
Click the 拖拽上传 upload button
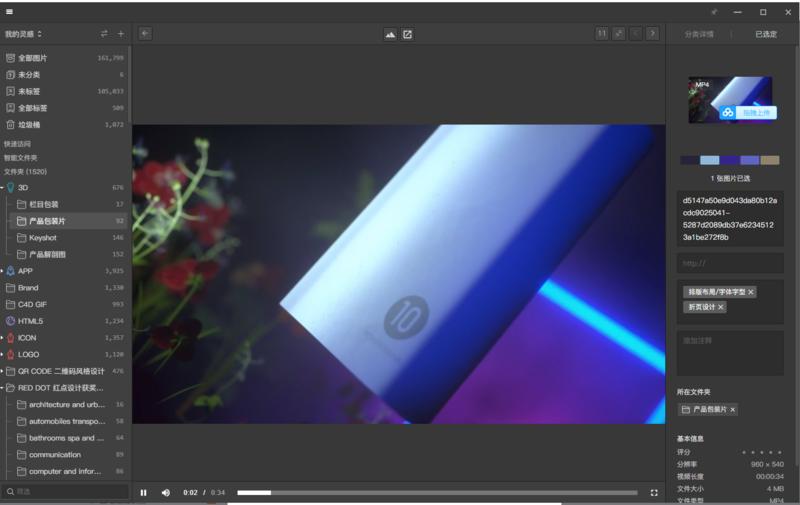[x=750, y=112]
